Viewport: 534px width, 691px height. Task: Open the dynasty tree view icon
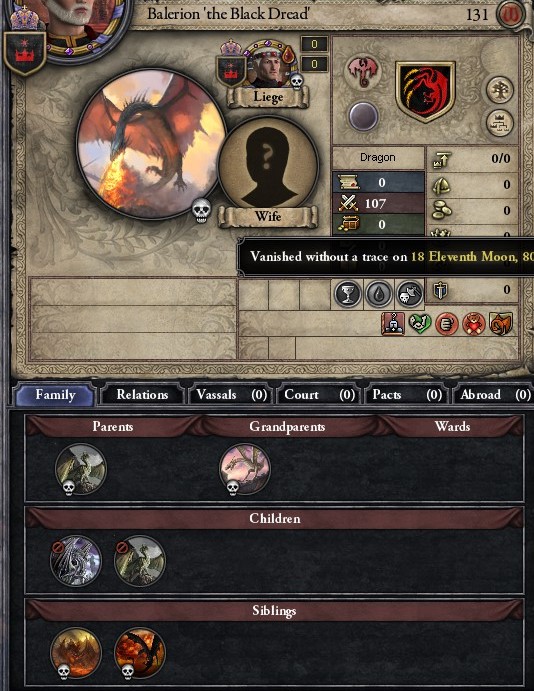(x=500, y=90)
